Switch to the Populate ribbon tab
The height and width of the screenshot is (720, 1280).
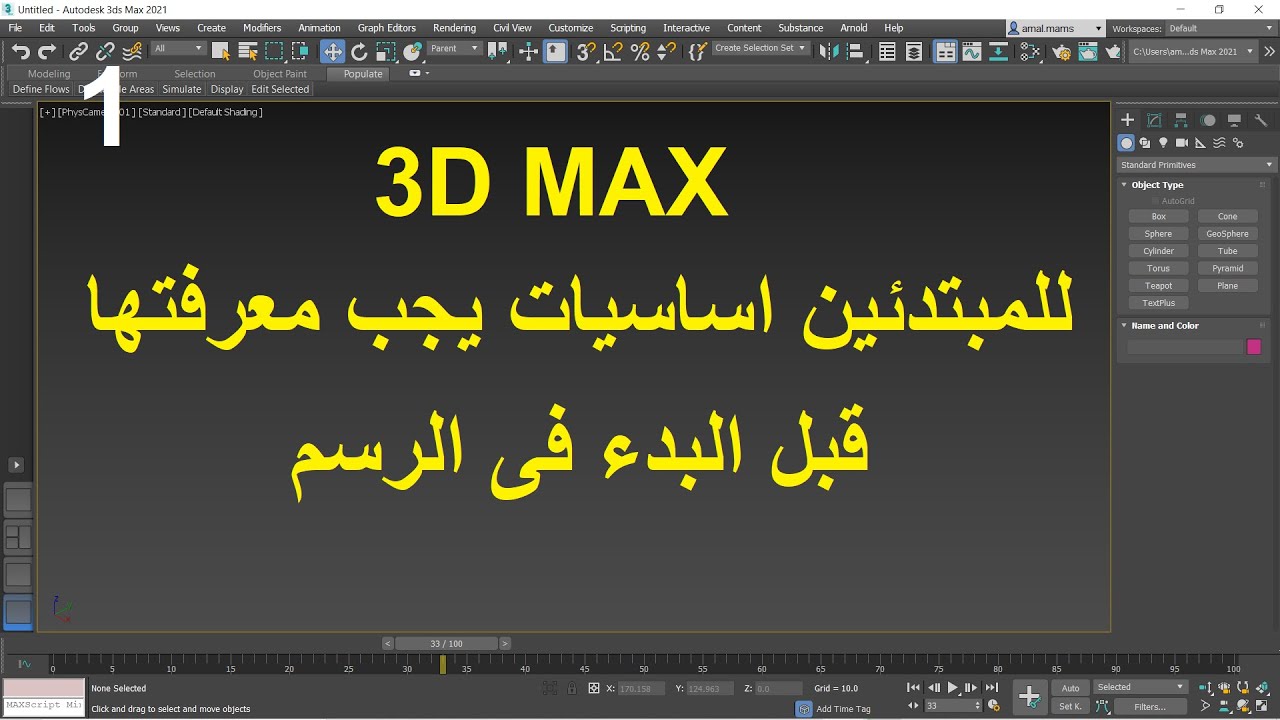(363, 74)
